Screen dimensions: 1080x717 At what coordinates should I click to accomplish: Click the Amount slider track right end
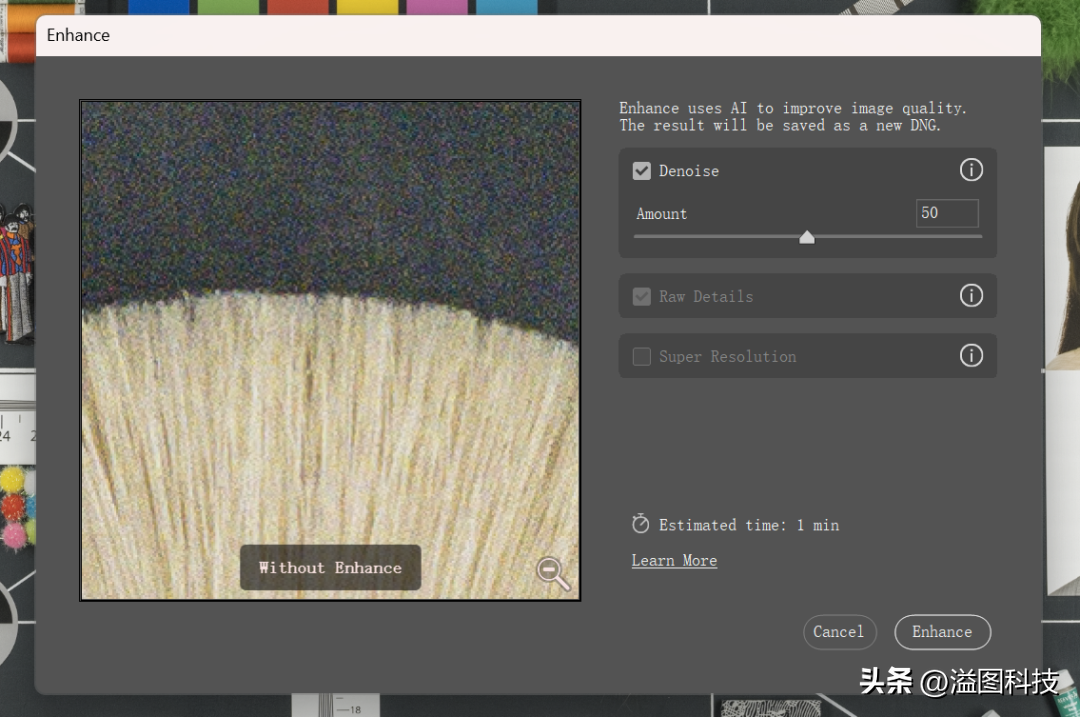point(978,236)
